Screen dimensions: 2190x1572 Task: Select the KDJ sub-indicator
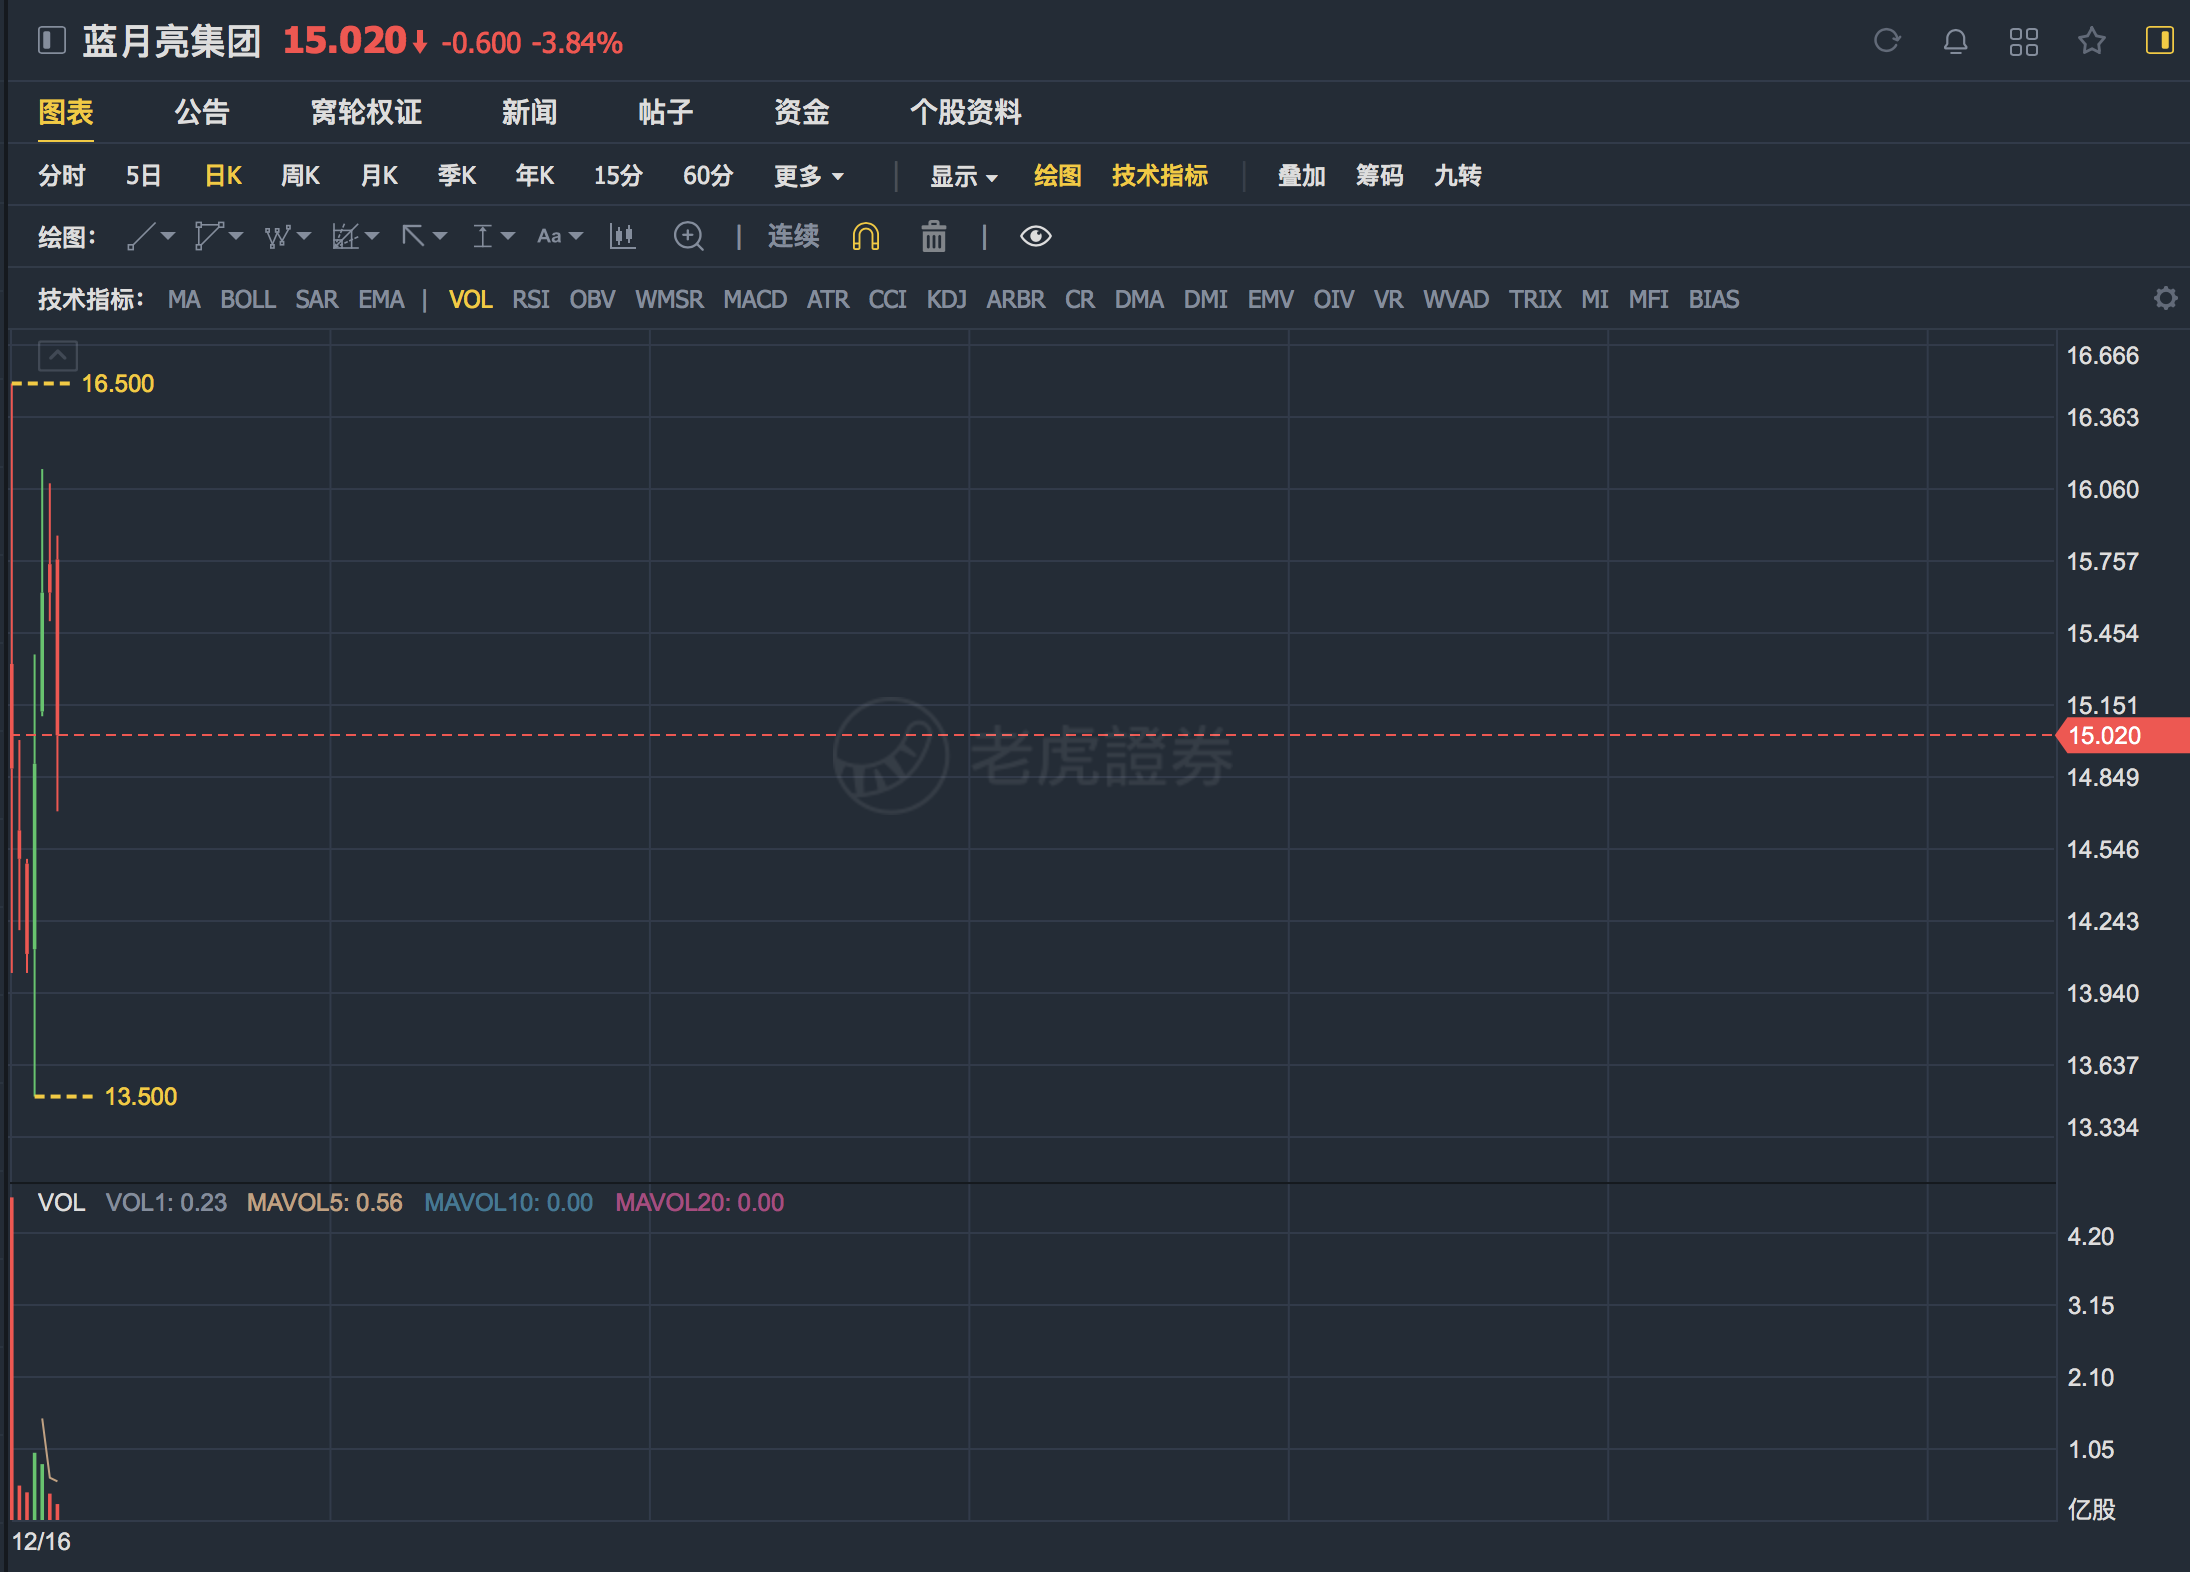946,299
